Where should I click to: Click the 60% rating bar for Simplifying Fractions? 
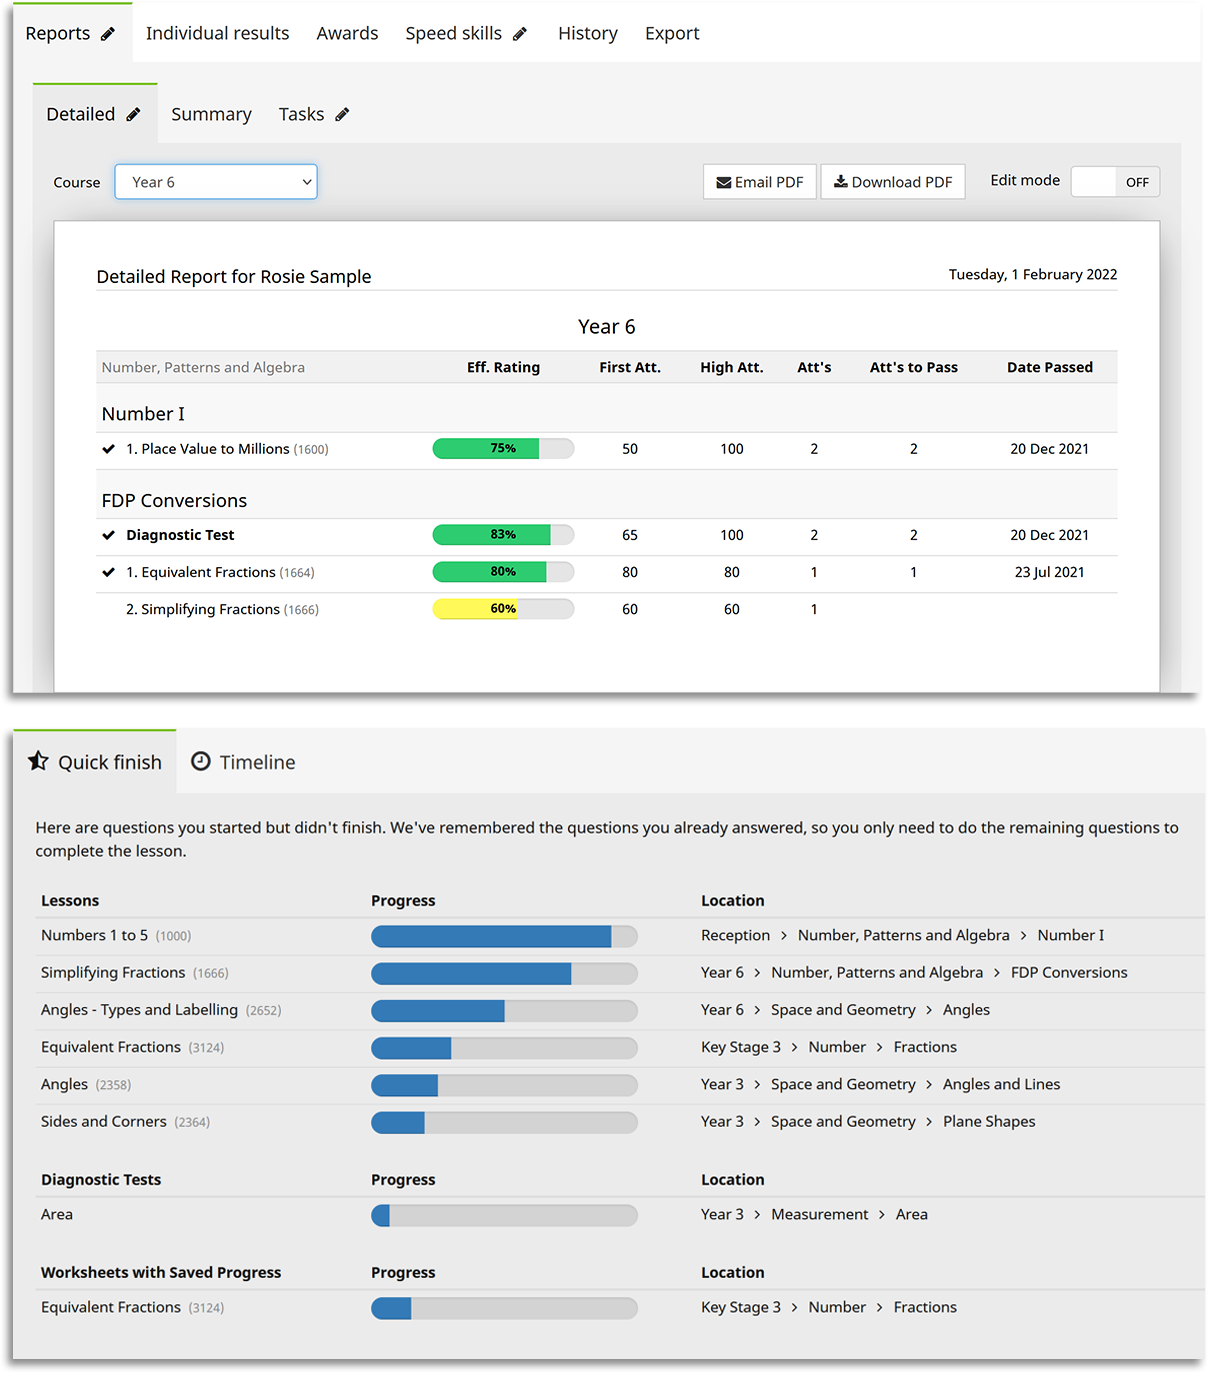click(503, 609)
